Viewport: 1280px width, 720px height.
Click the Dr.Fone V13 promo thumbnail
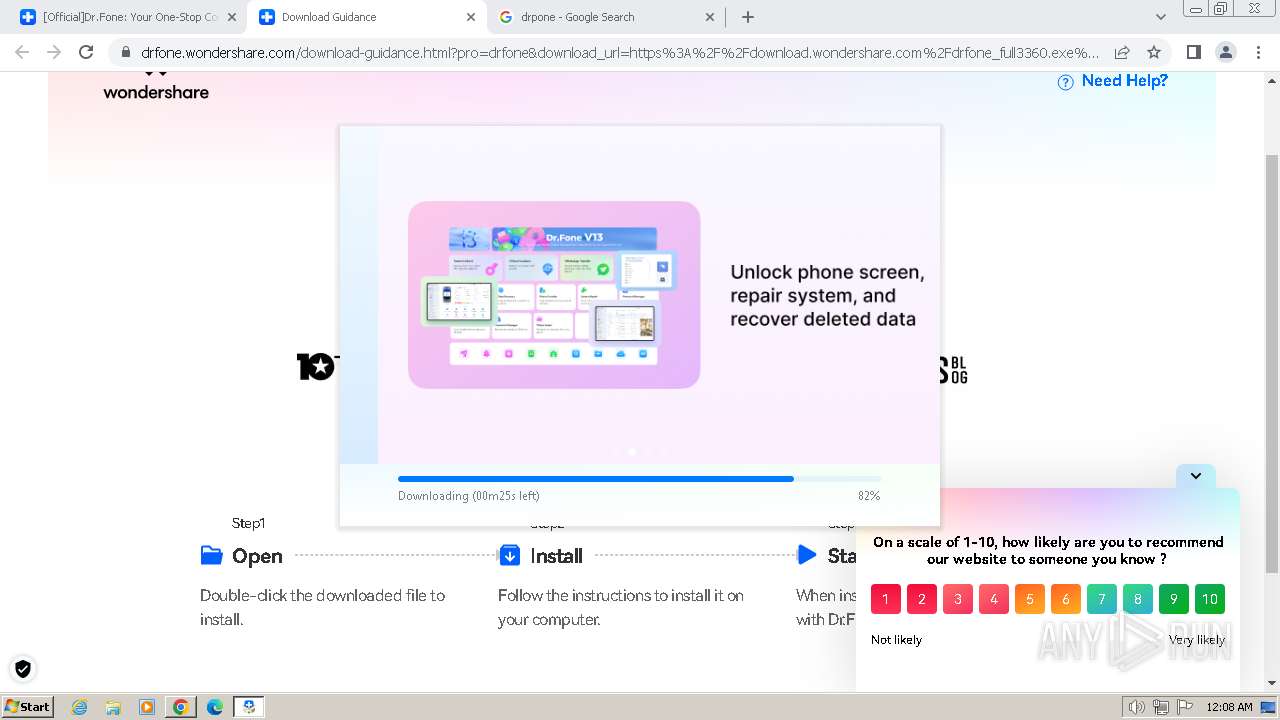pos(554,295)
